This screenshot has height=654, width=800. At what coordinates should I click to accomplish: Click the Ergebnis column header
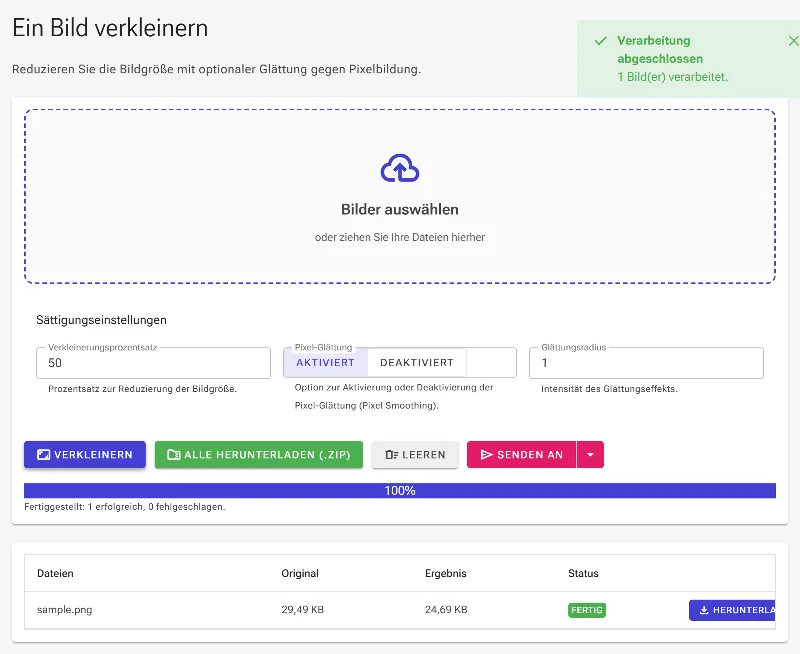coord(446,573)
